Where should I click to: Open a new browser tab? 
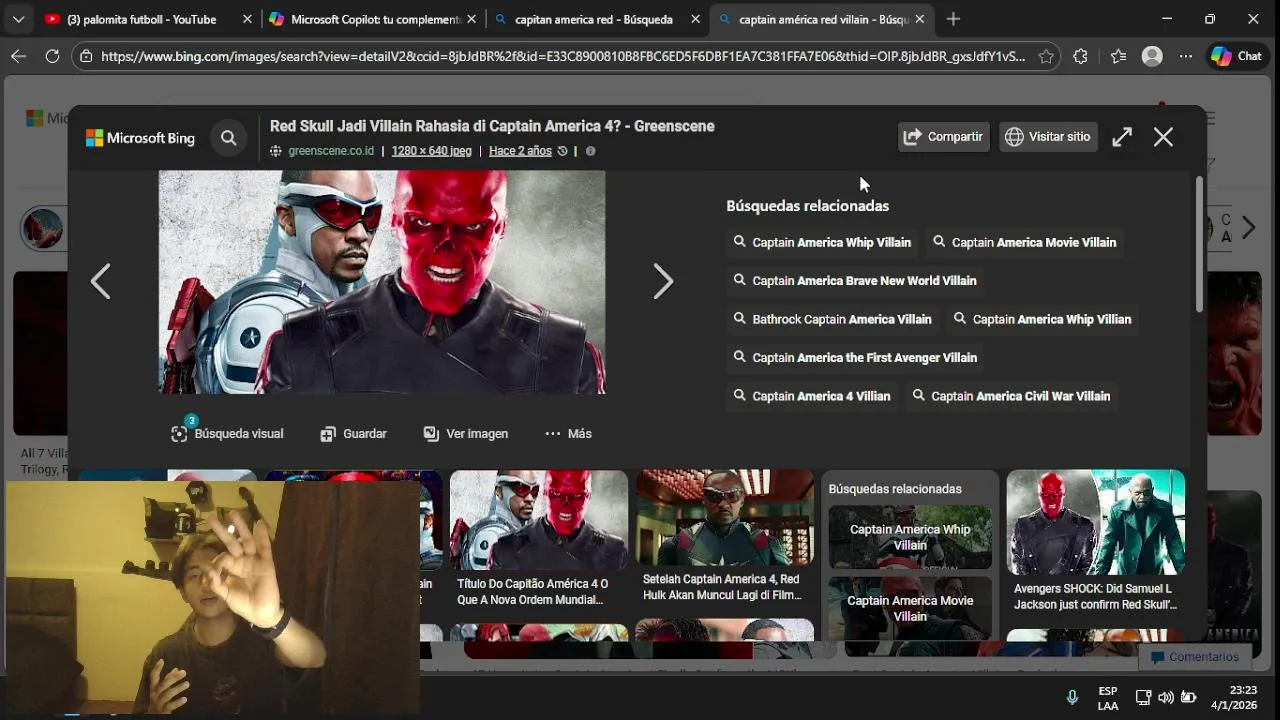click(x=953, y=19)
